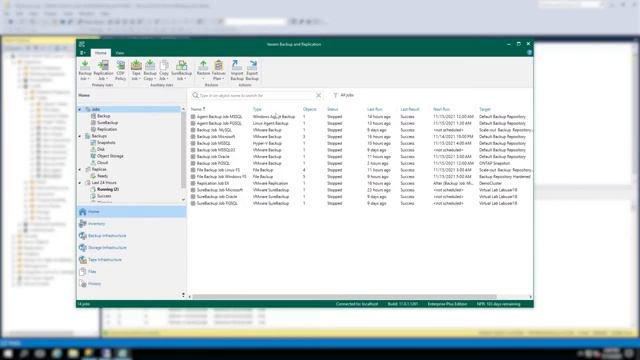
Task: Select the Replication Job EX row
Action: click(361, 183)
